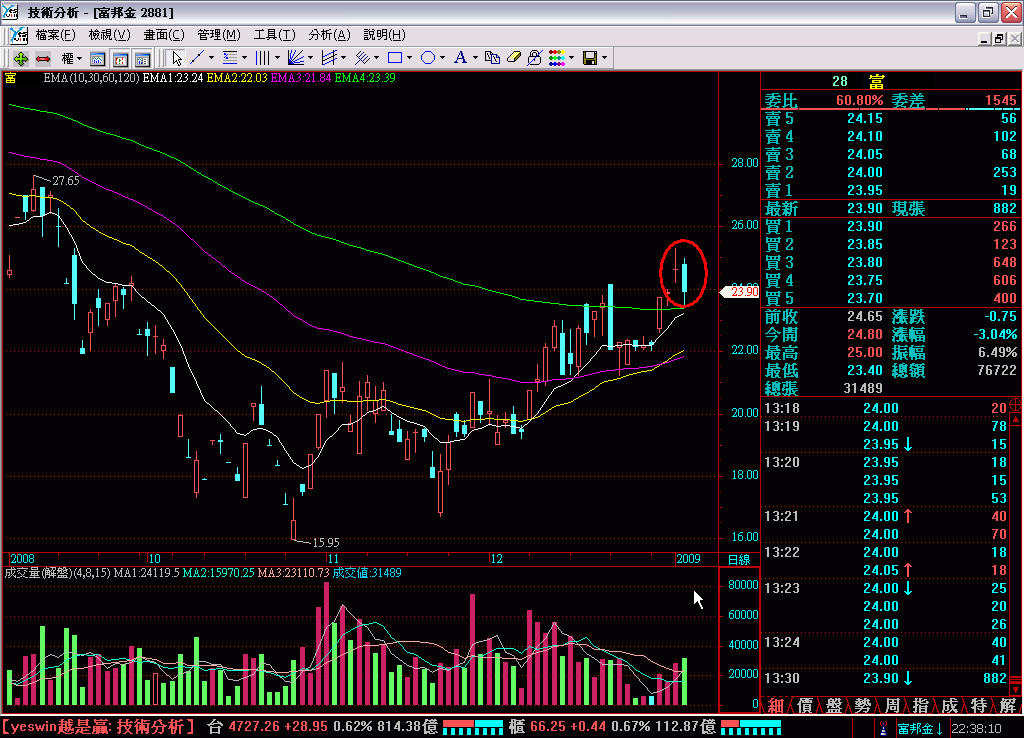Switch to the 解 tab

[x=1008, y=705]
